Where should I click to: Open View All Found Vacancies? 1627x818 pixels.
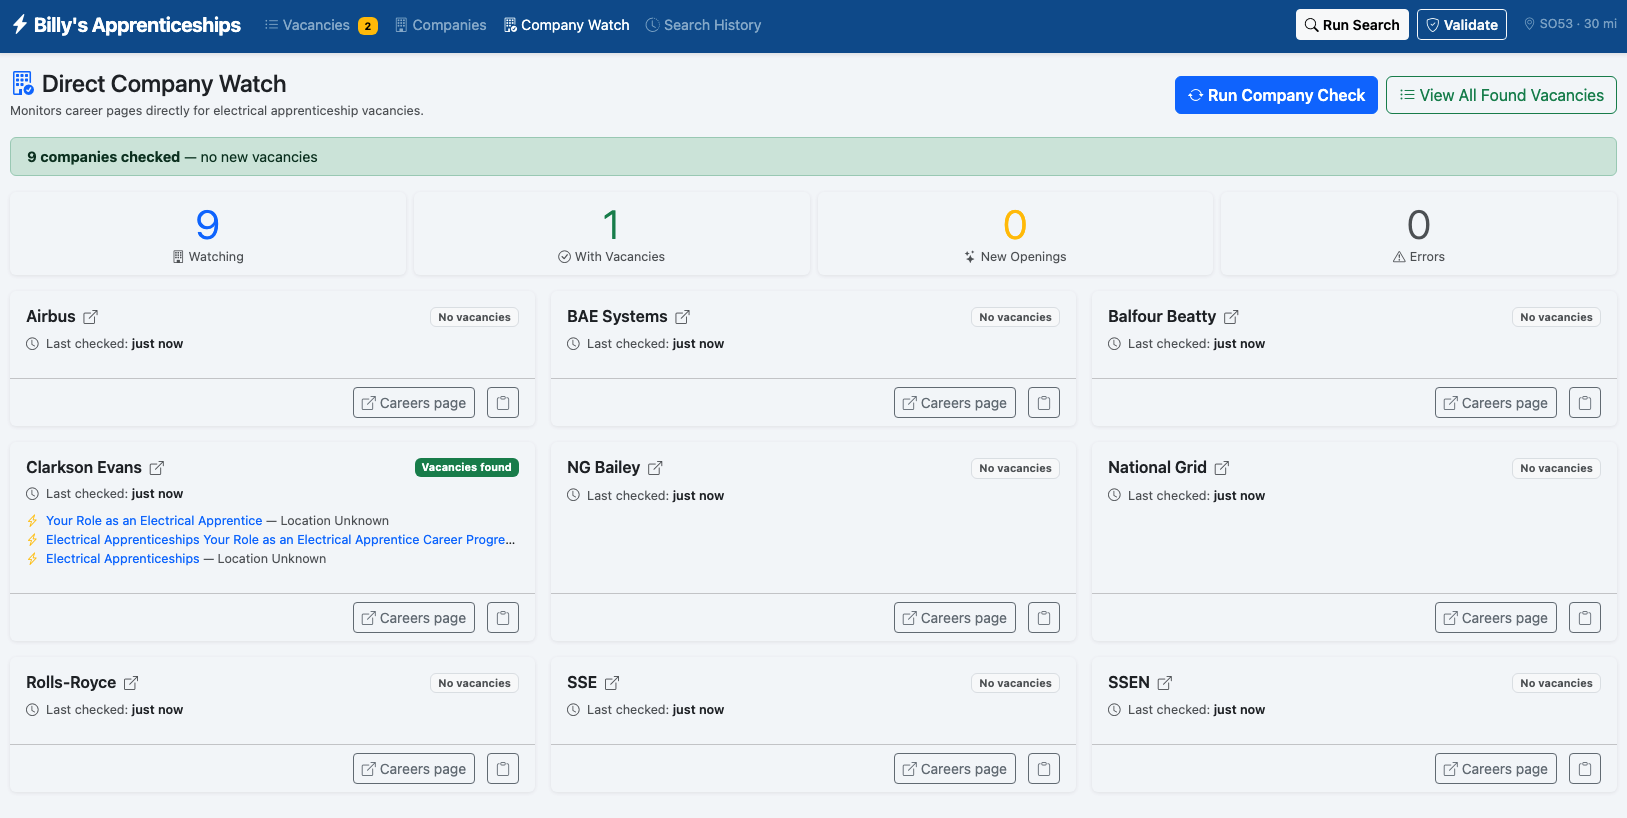point(1501,95)
